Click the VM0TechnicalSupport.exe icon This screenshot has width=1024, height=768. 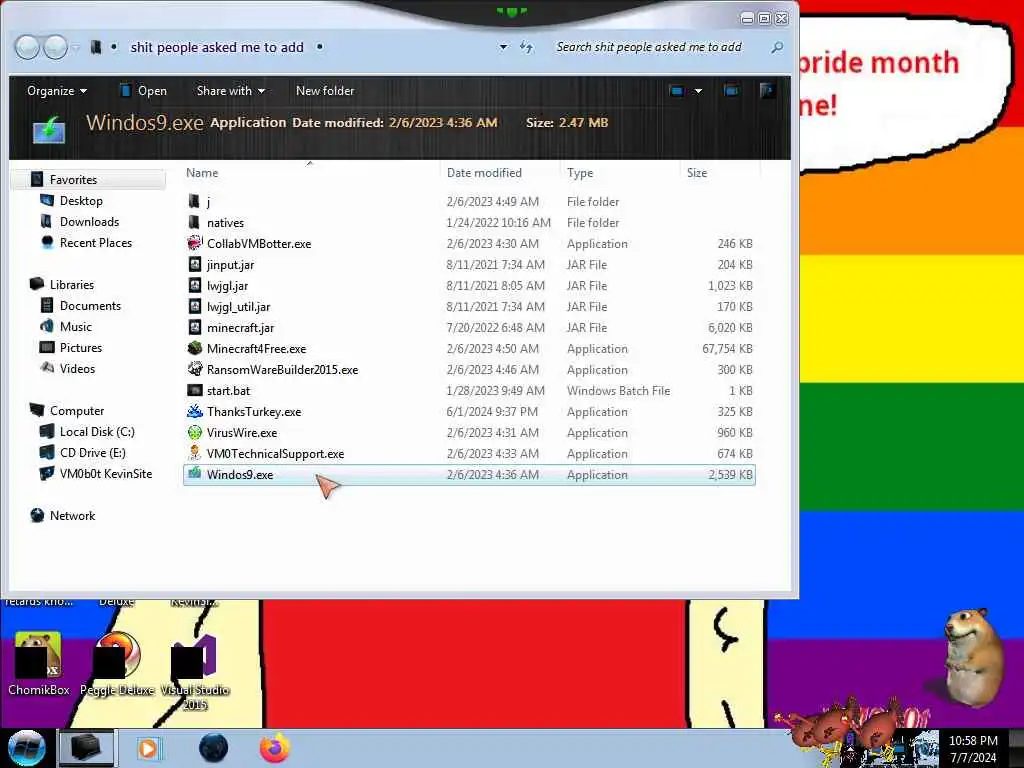point(195,453)
